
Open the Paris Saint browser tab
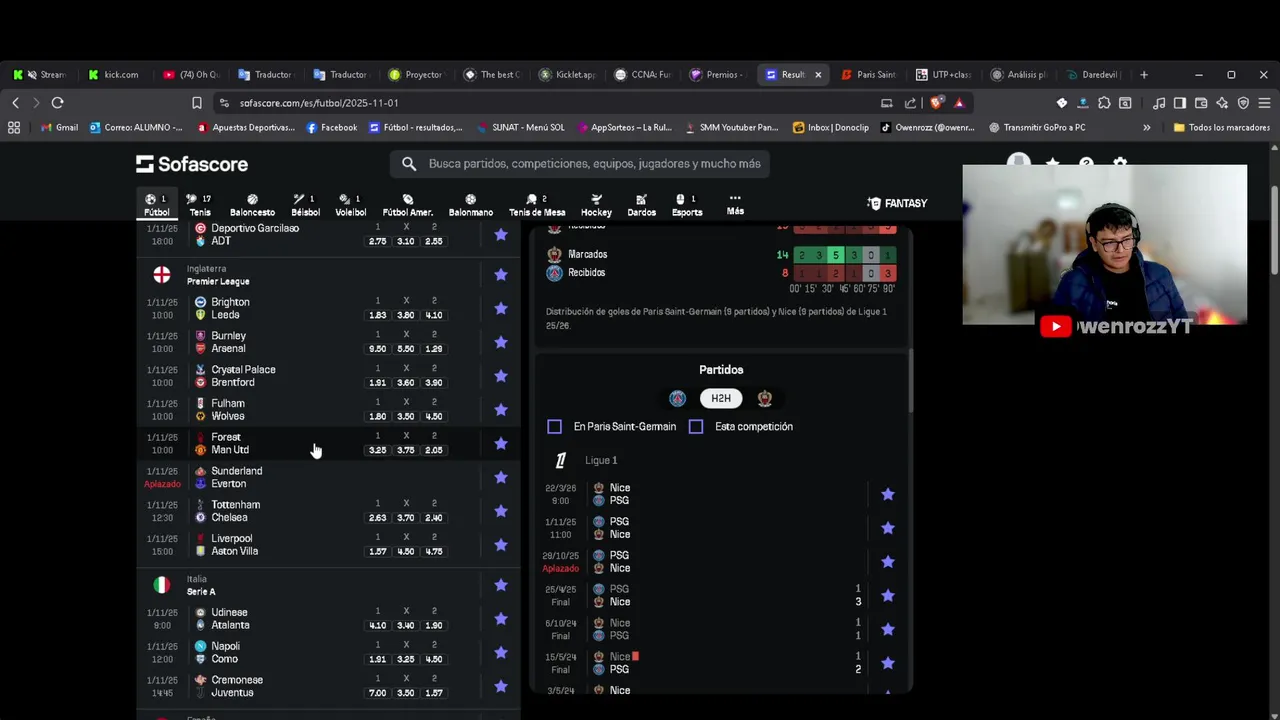click(869, 75)
